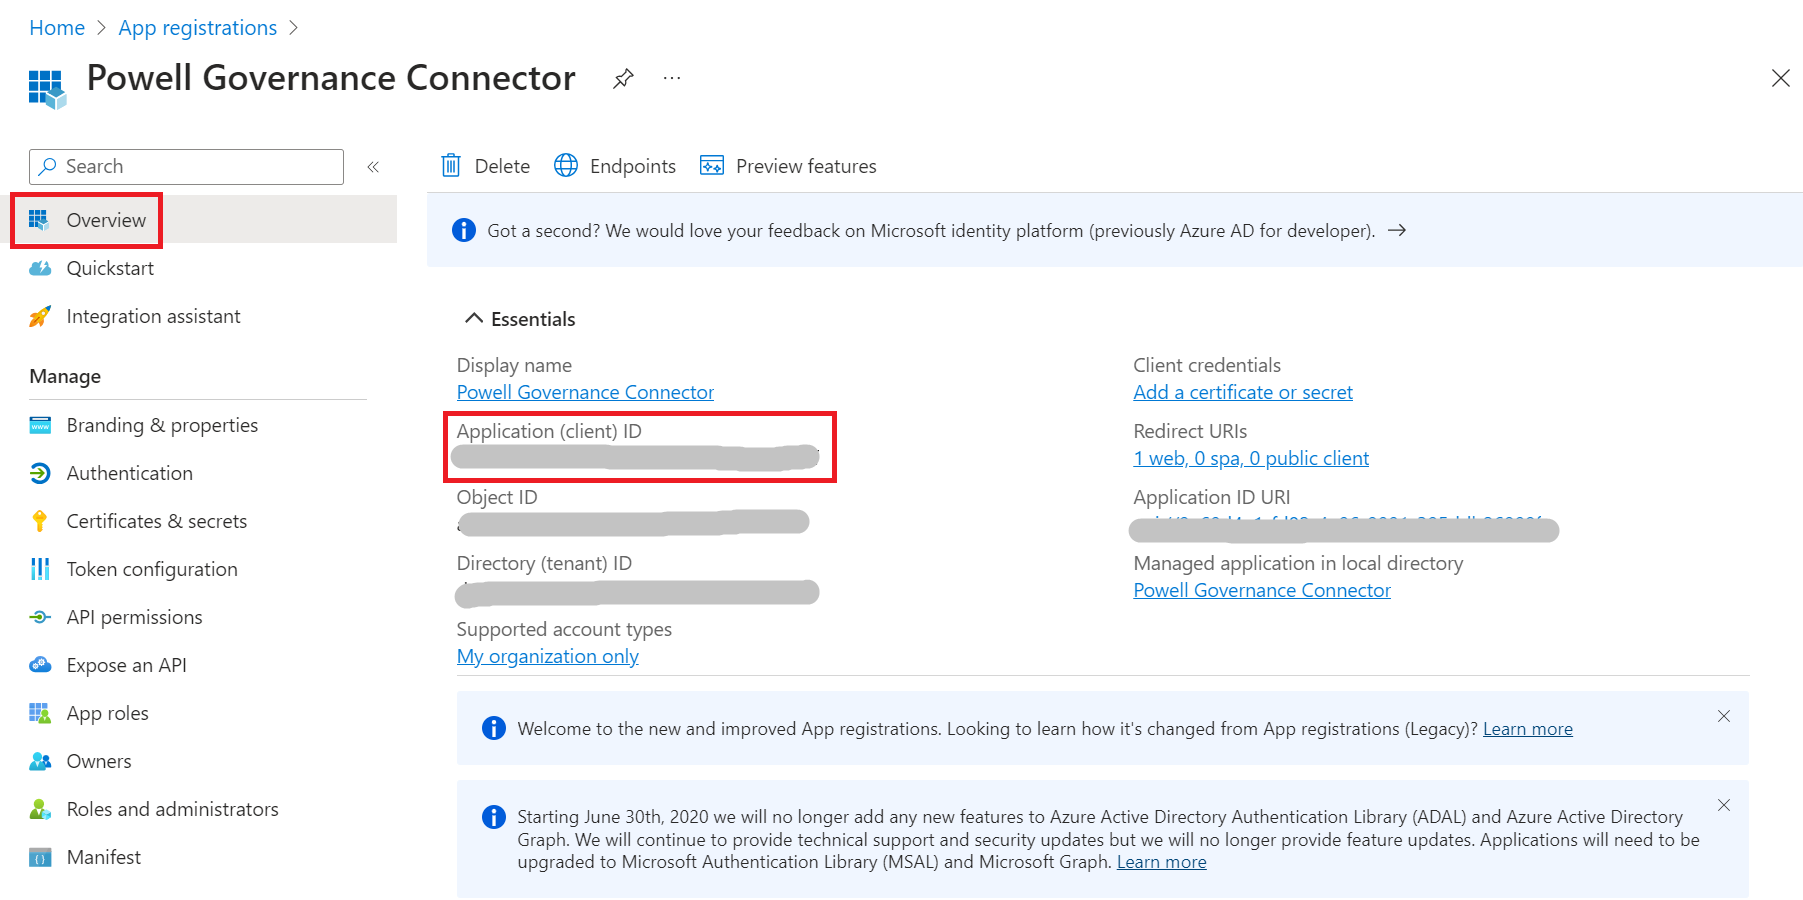Viewport: 1803px width, 900px height.
Task: Click the ADAL notice info icon
Action: coord(494,817)
